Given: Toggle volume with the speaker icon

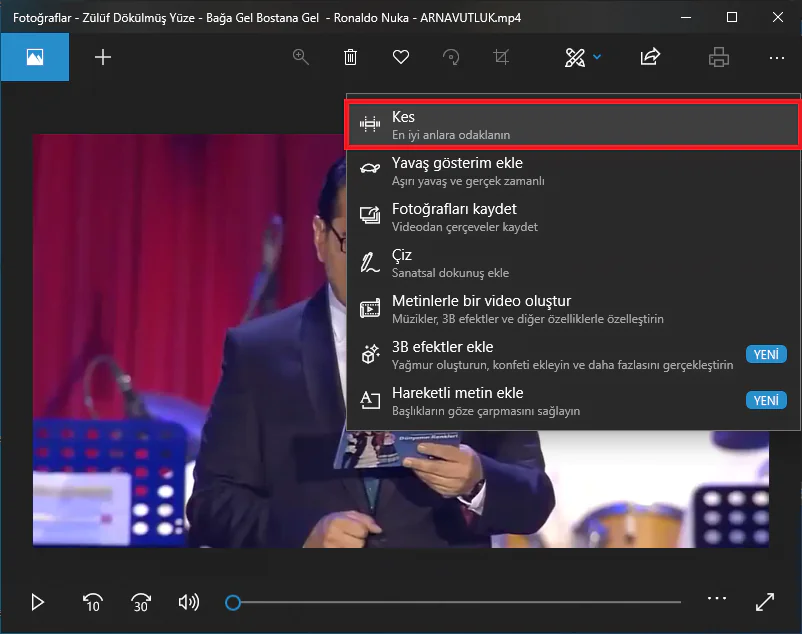Looking at the screenshot, I should coord(188,602).
